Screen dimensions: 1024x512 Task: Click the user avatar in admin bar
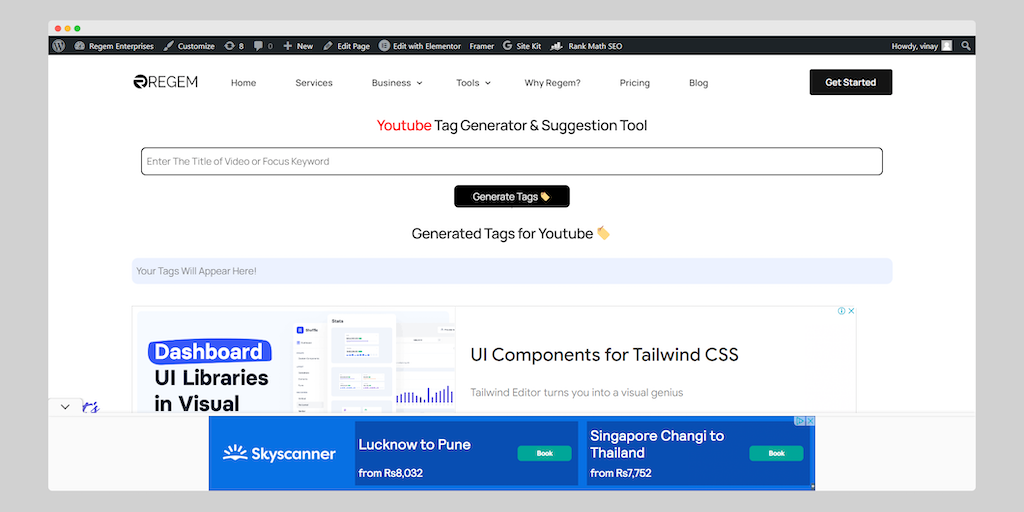click(947, 46)
